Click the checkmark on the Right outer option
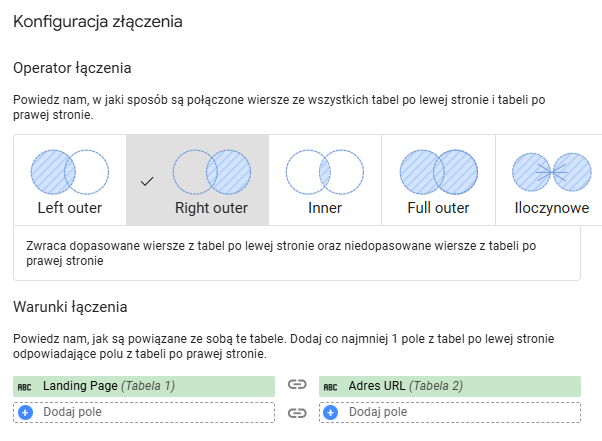The width and height of the screenshot is (602, 441). pos(147,180)
